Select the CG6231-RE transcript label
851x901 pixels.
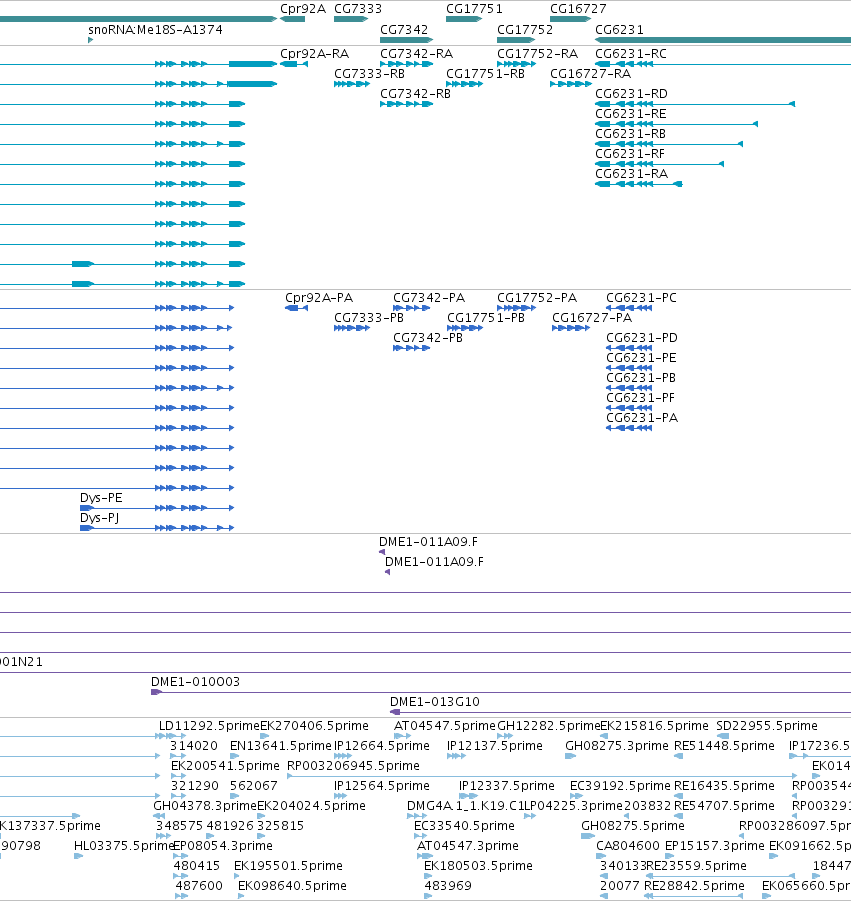point(630,114)
